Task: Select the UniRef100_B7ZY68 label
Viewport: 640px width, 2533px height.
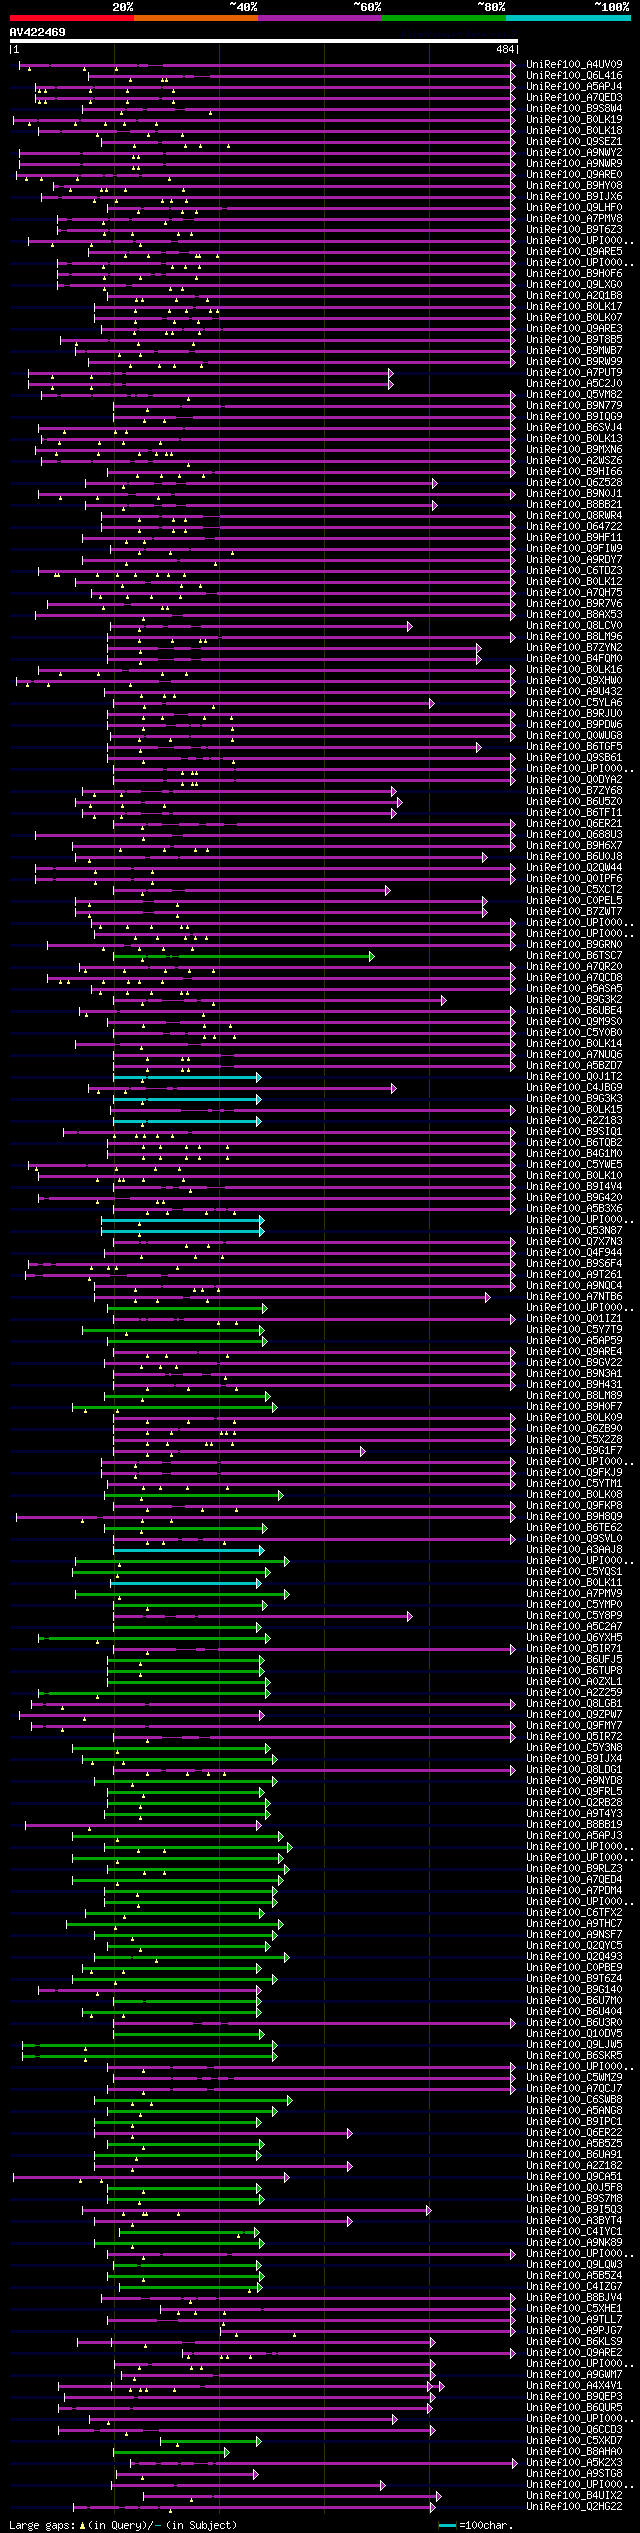Action: (574, 791)
